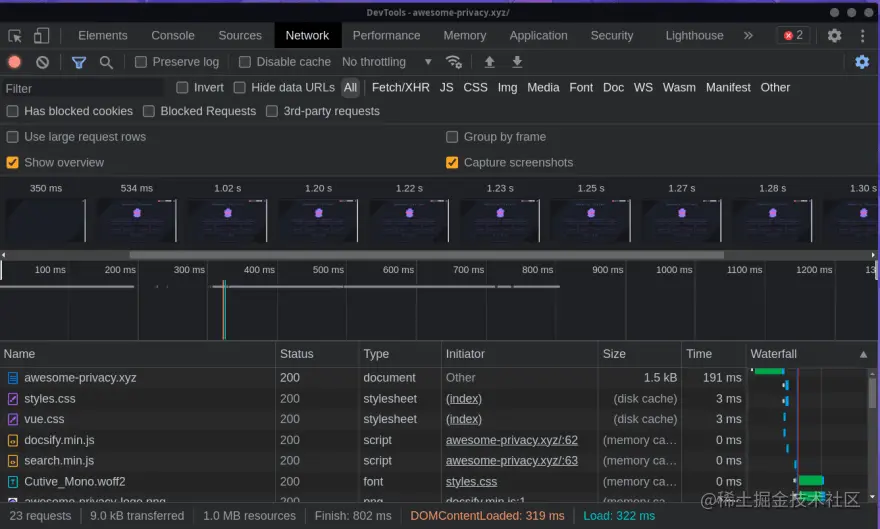Switch to the Console tab
Viewport: 880px width, 529px height.
pyautogui.click(x=173, y=35)
